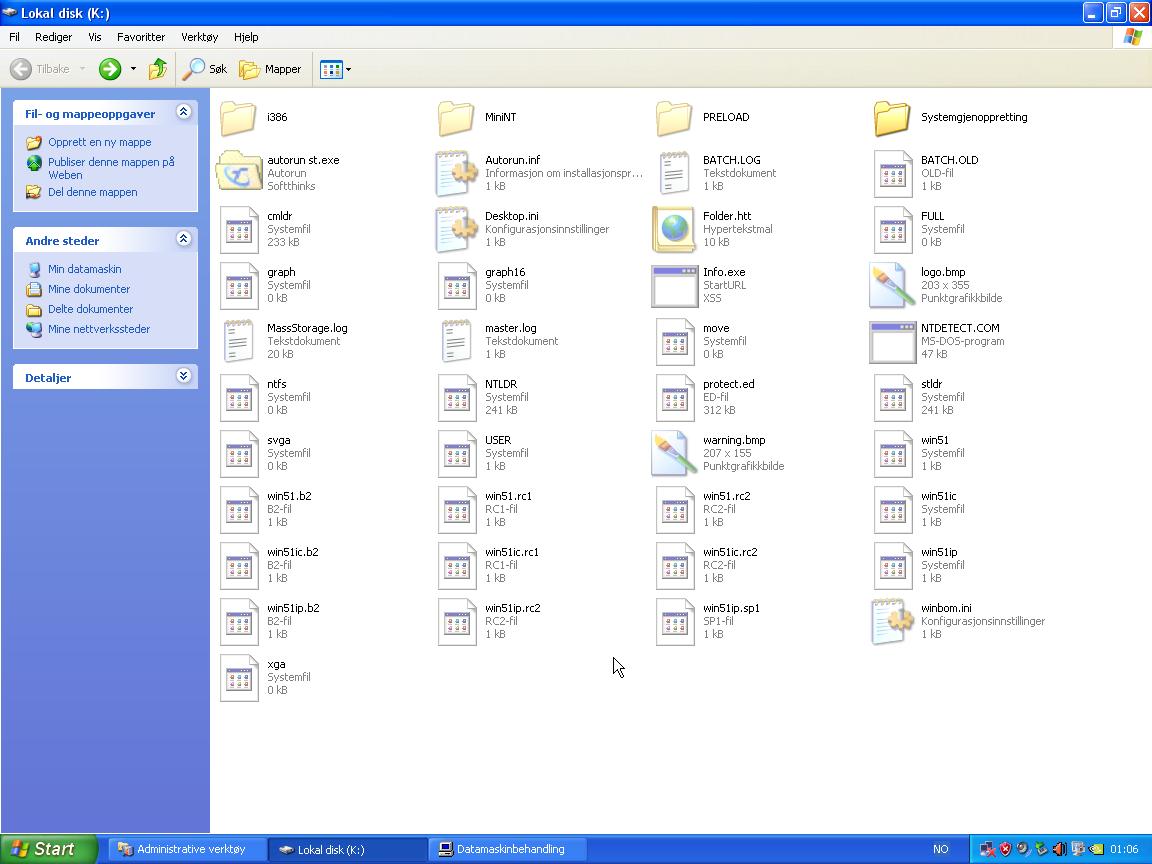Click the green Forward arrow button
The height and width of the screenshot is (864, 1152).
point(110,69)
